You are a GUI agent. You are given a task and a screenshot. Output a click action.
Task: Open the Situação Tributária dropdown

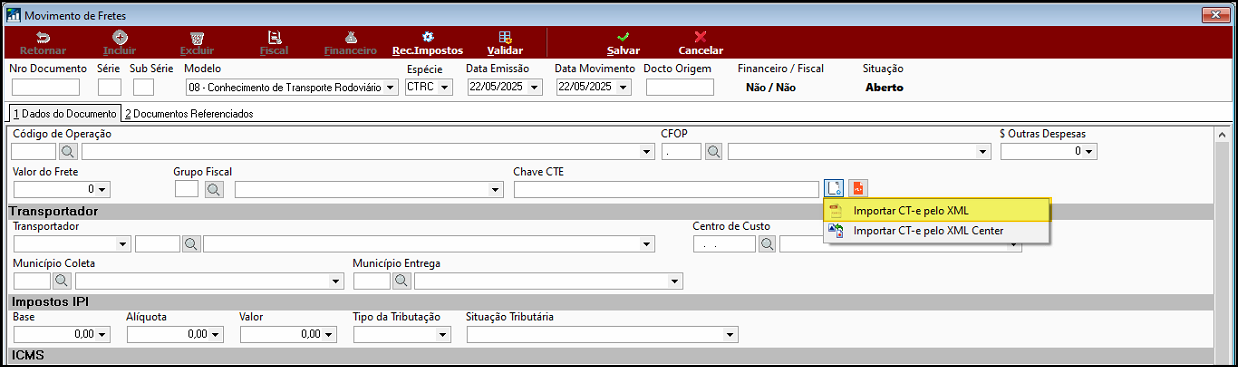pos(730,334)
